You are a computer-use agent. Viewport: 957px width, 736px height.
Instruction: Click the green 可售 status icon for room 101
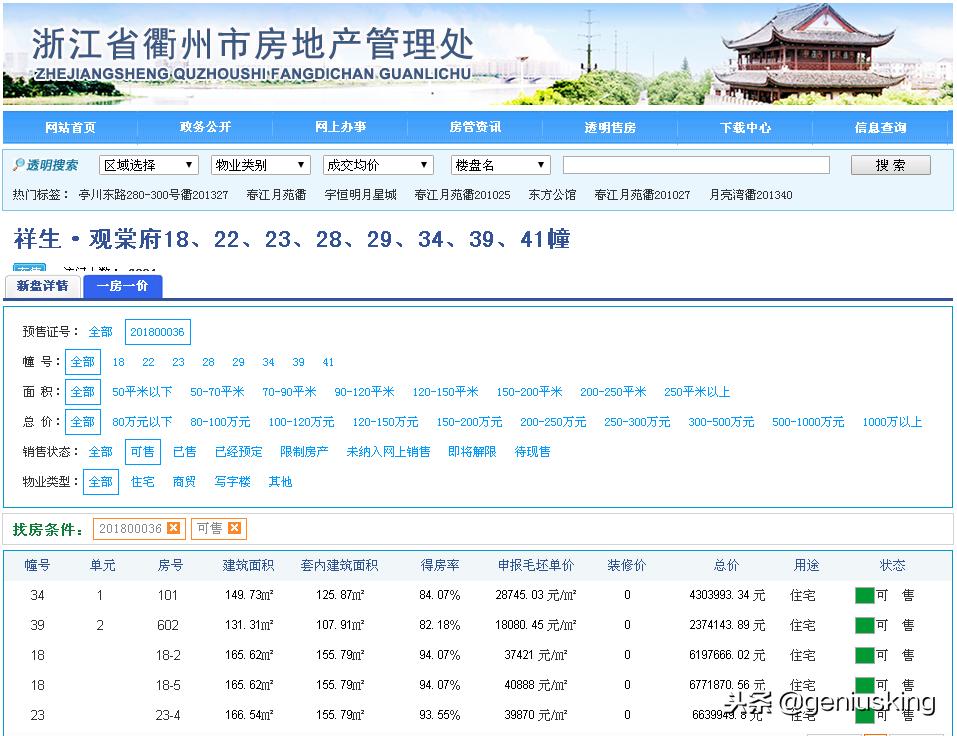point(864,595)
